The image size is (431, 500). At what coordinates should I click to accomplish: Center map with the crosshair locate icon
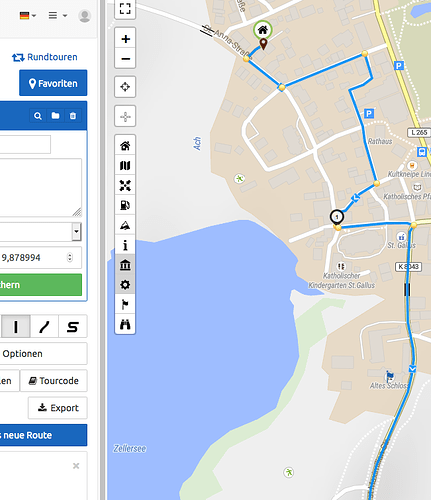125,87
